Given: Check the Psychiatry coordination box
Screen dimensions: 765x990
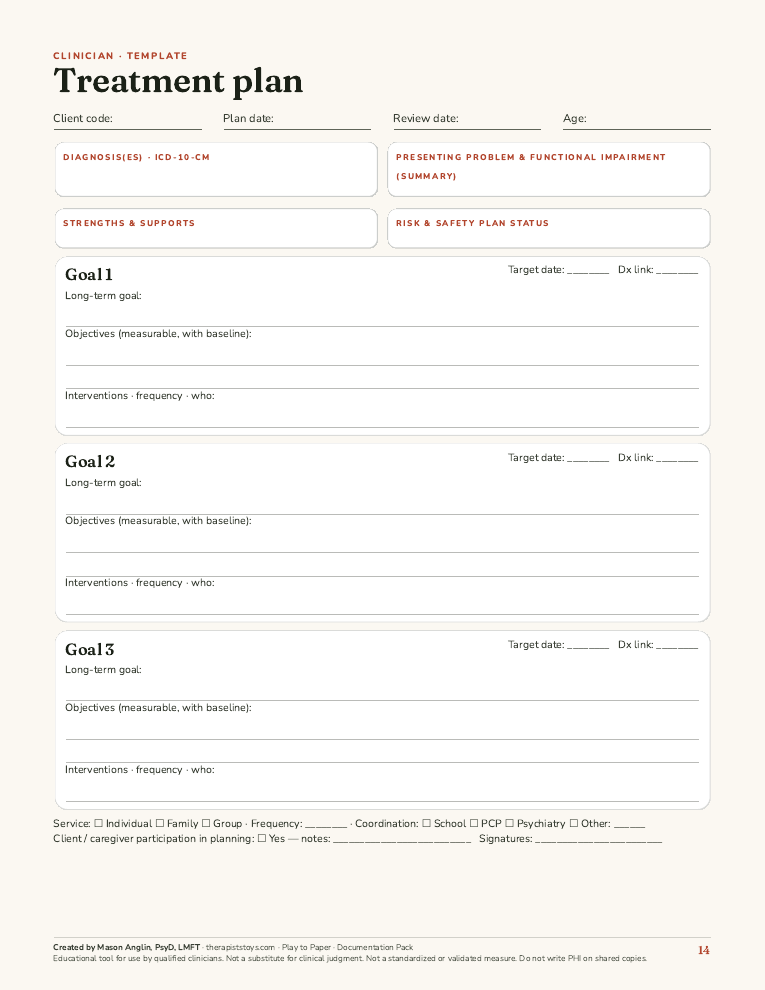Looking at the screenshot, I should click(x=509, y=823).
